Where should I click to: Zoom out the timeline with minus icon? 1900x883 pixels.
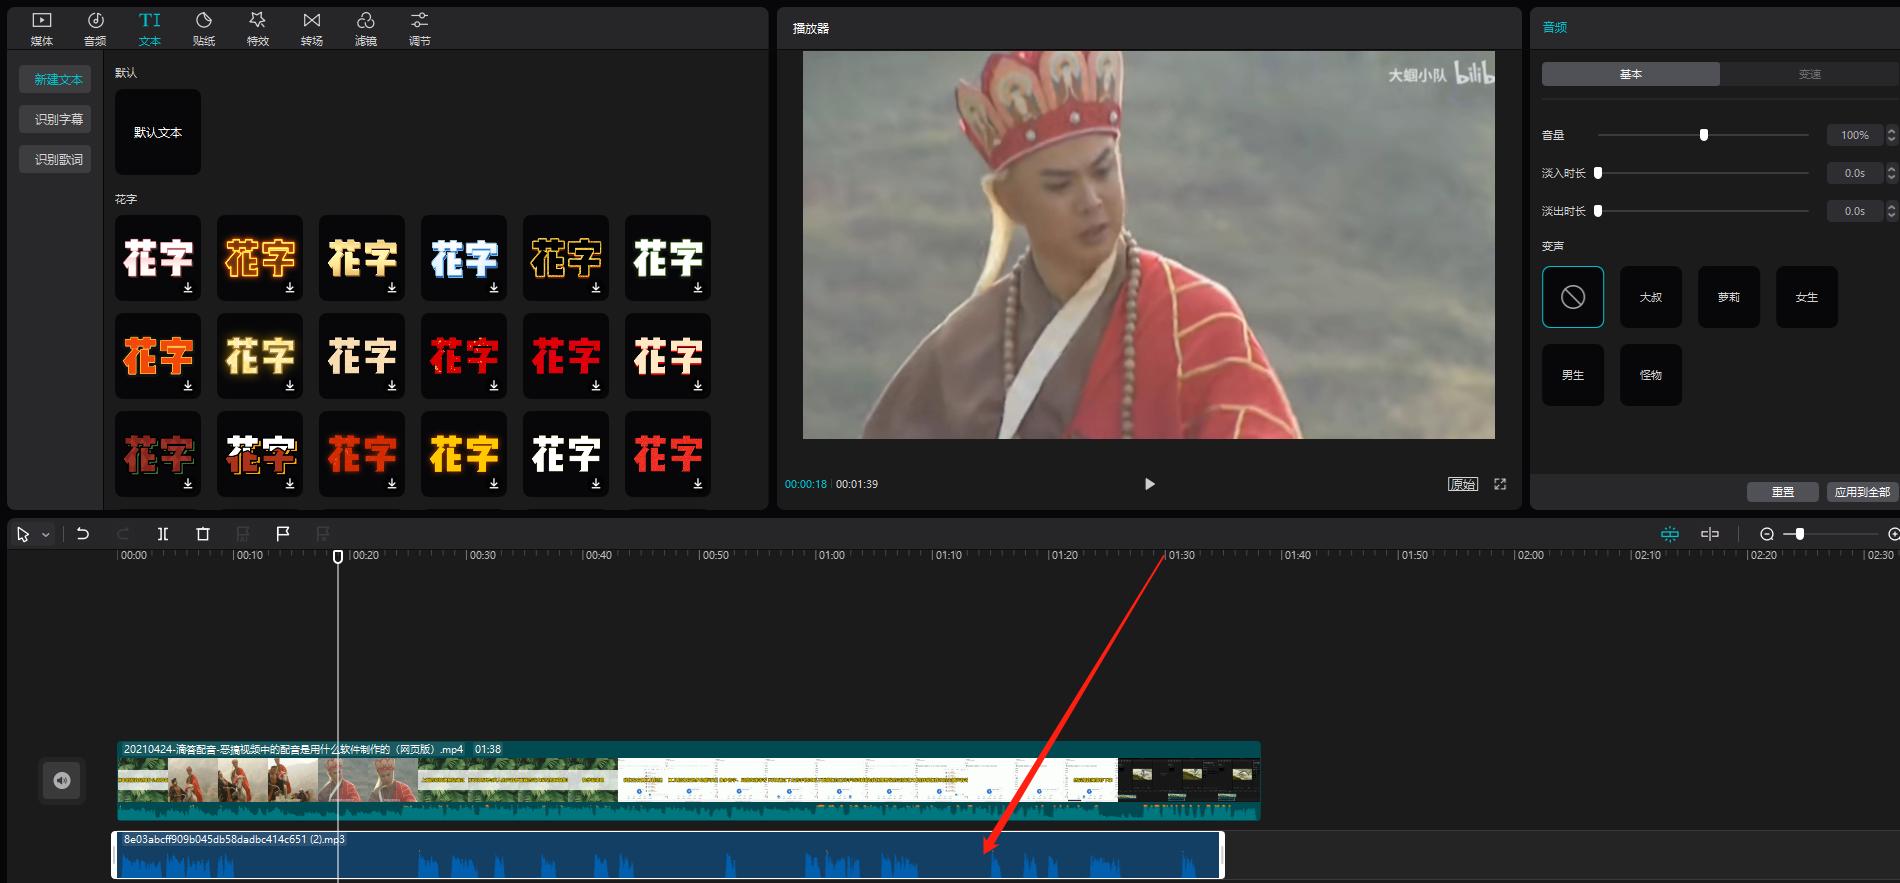point(1767,535)
